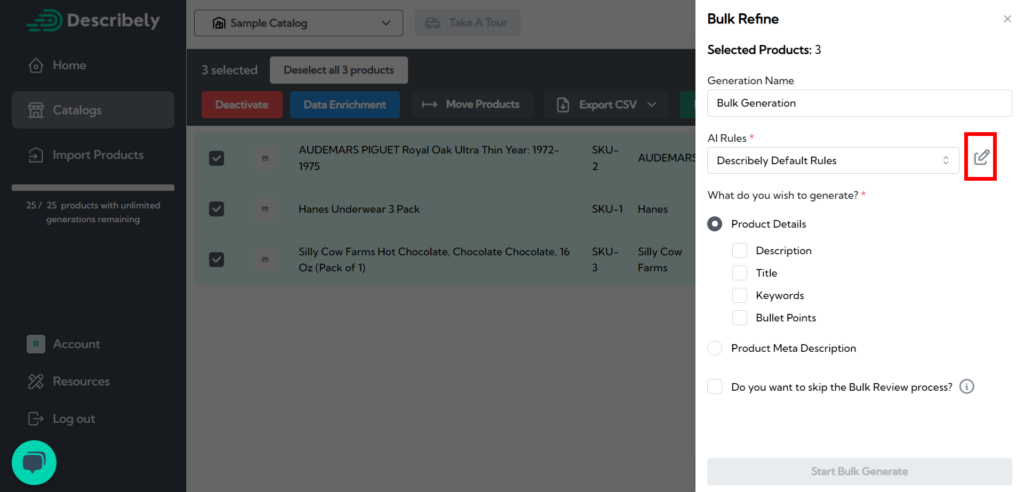The image size is (1024, 492).
Task: Go to Catalogs in the sidebar
Action: pyautogui.click(x=92, y=110)
